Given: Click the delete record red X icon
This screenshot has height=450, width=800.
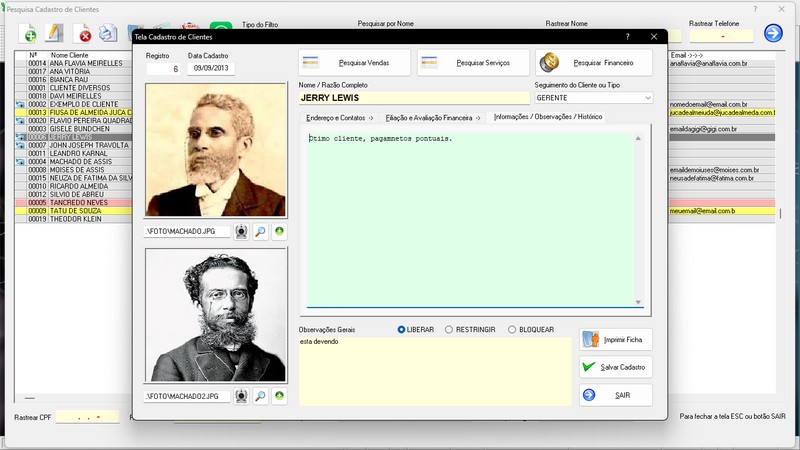Looking at the screenshot, I should [83, 34].
